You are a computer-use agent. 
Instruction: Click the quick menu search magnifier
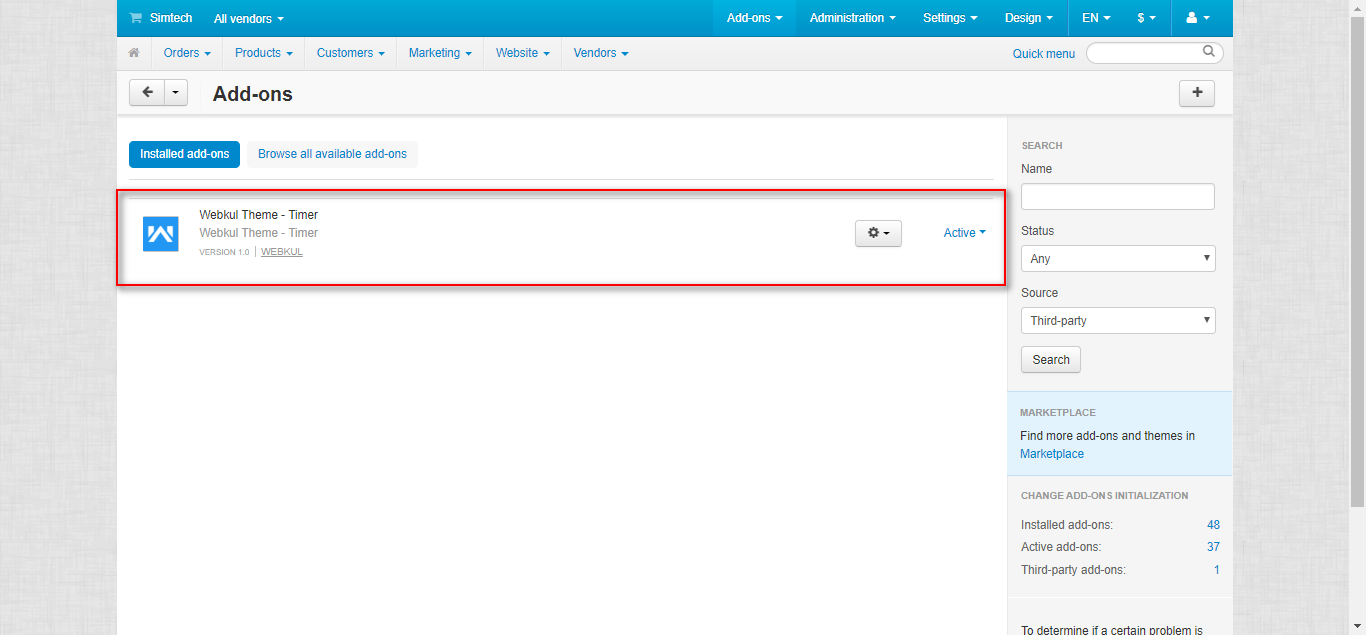[x=1208, y=52]
